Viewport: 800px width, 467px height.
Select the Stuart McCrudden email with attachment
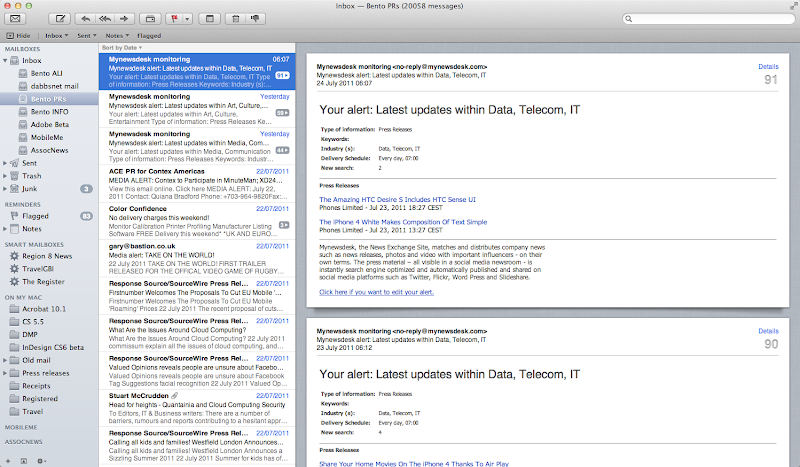[197, 408]
